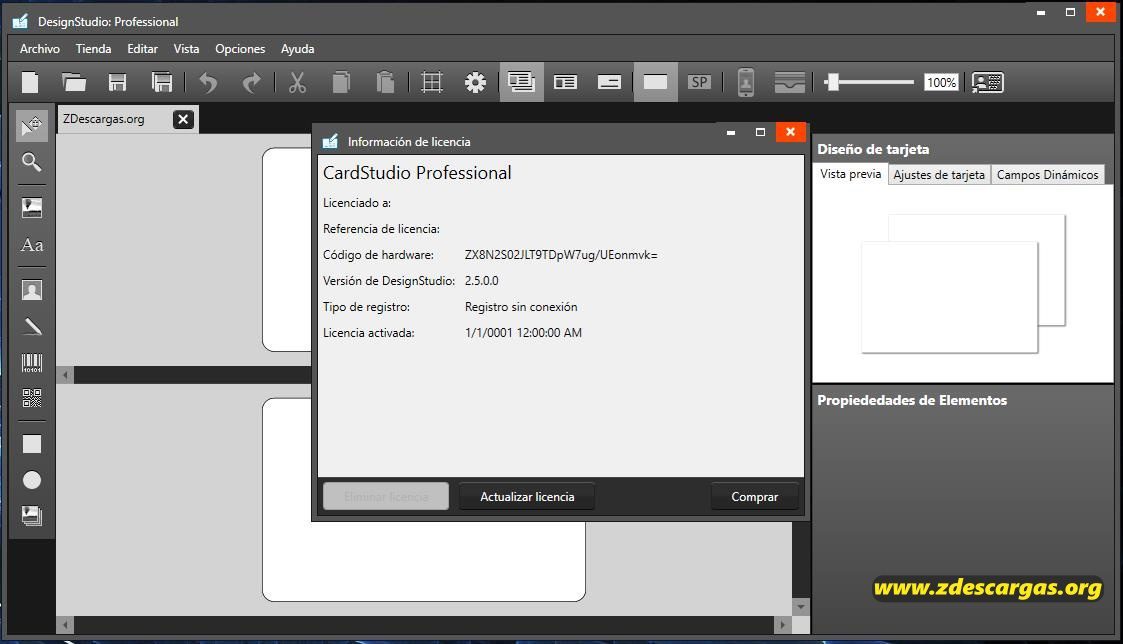This screenshot has width=1123, height=644.
Task: Click the card preview thumbnail in Vista previa
Action: point(963,284)
